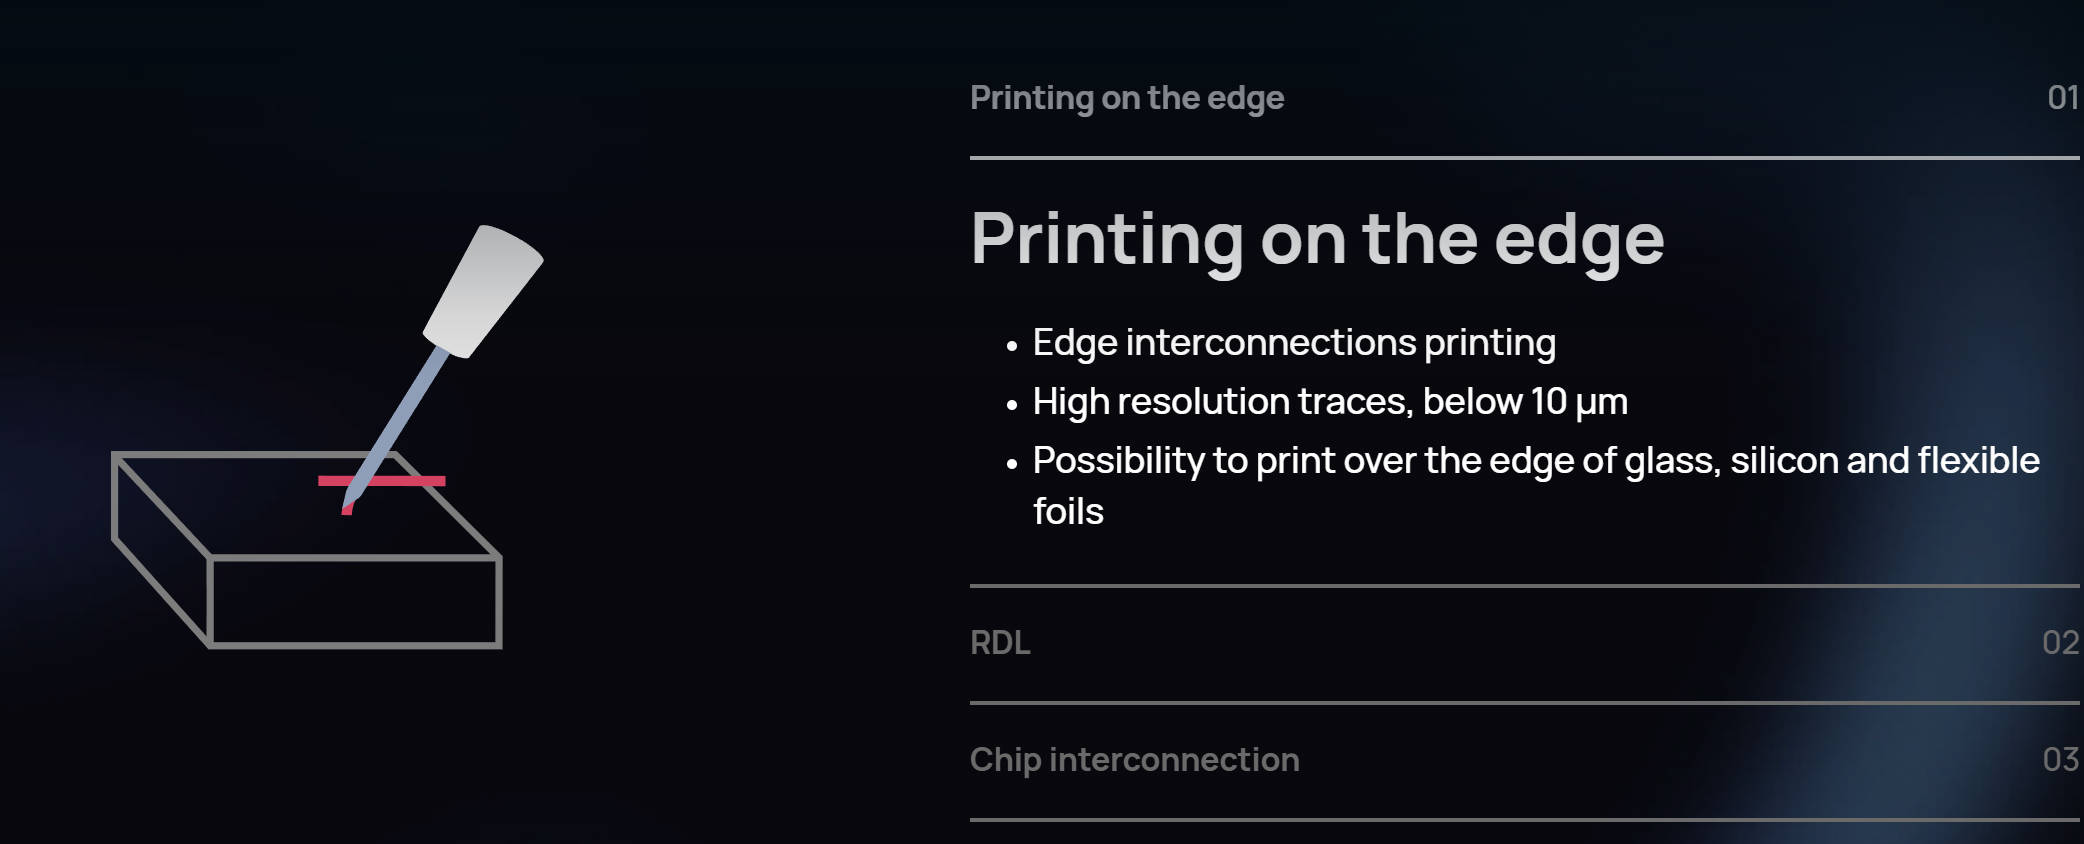Viewport: 2084px width, 844px height.
Task: Select section number 01
Action: tap(2062, 98)
